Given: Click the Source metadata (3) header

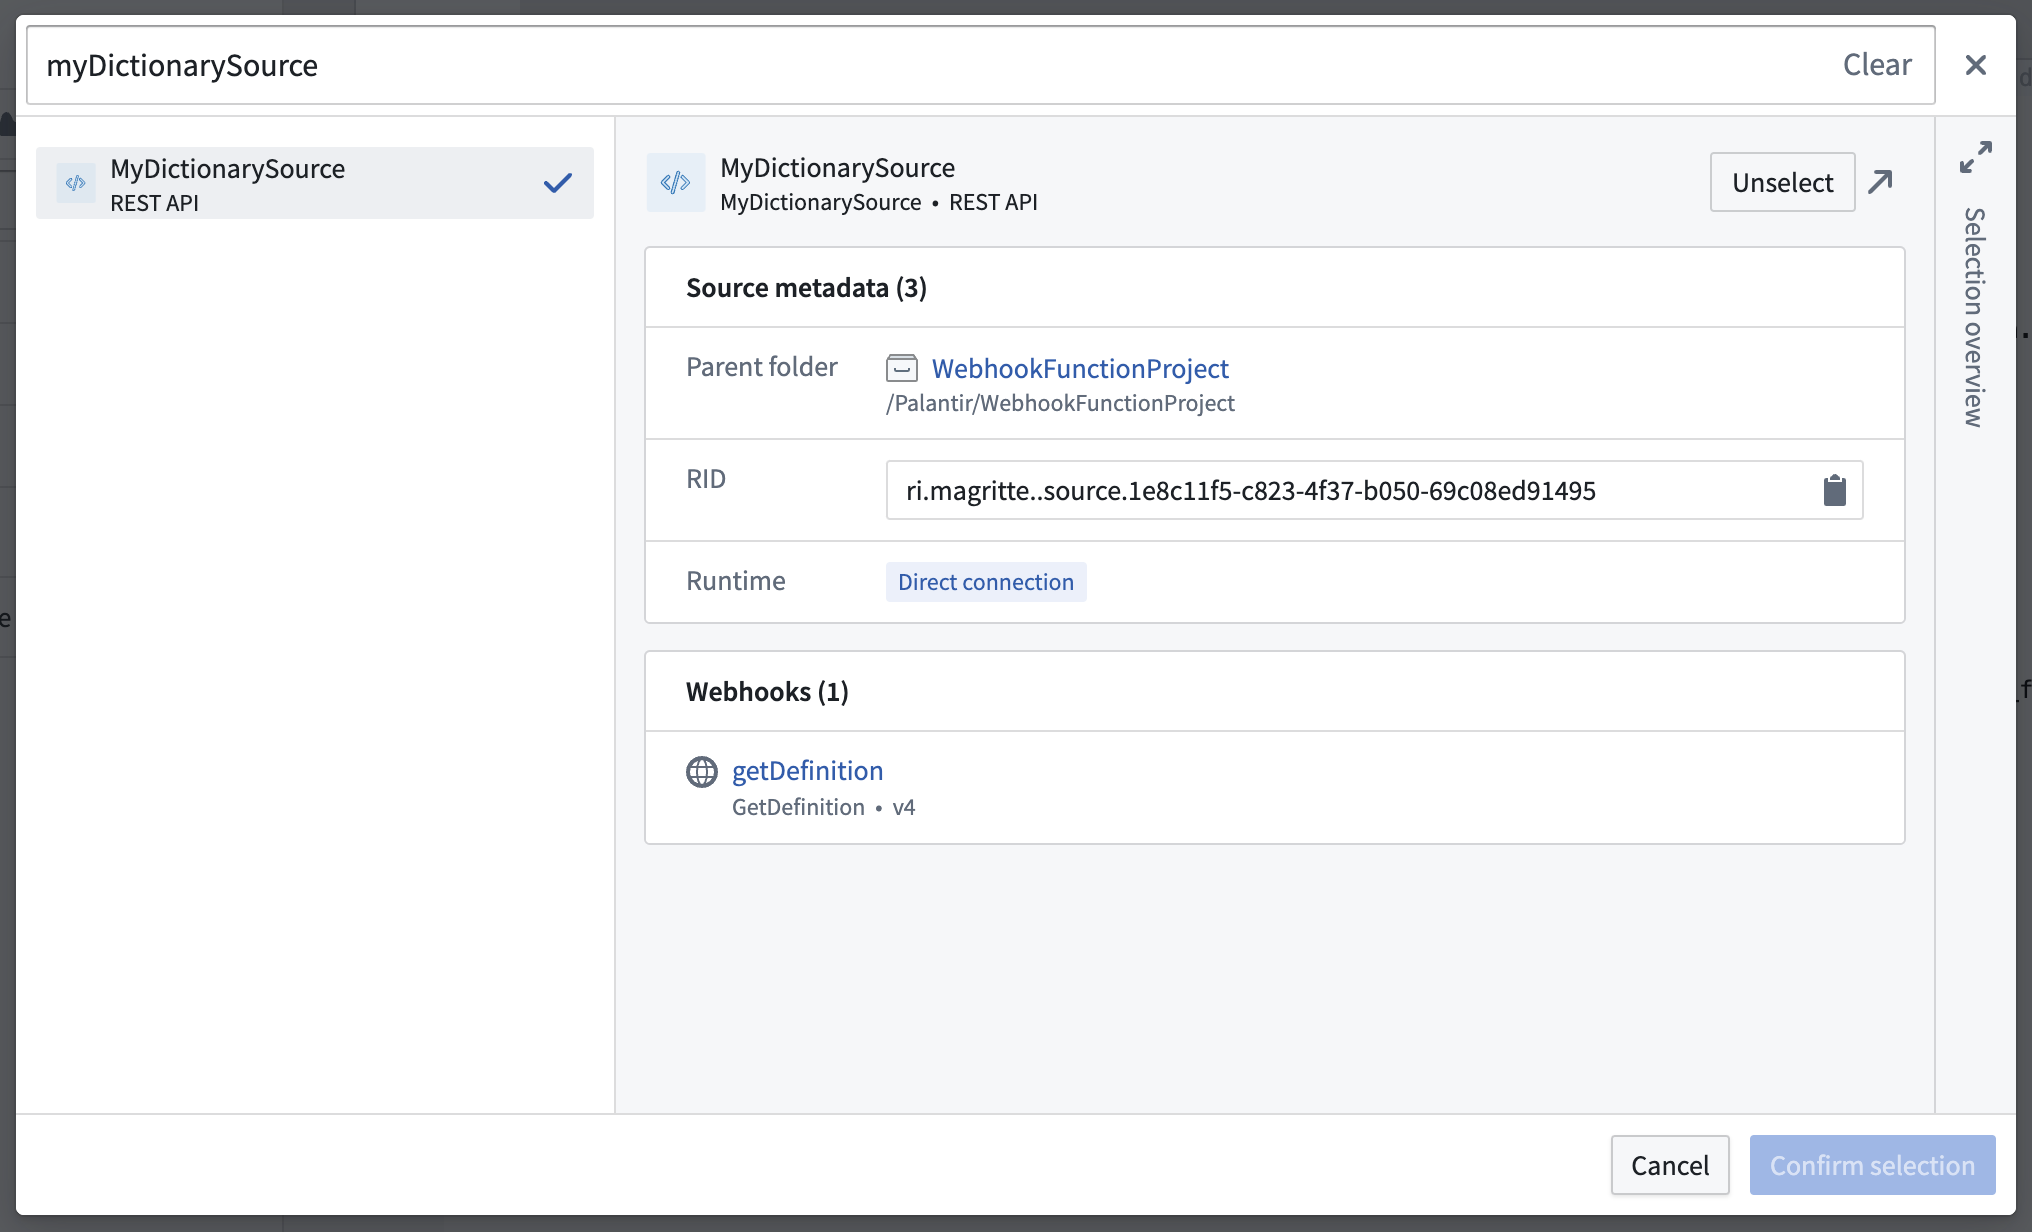Looking at the screenshot, I should tap(806, 288).
